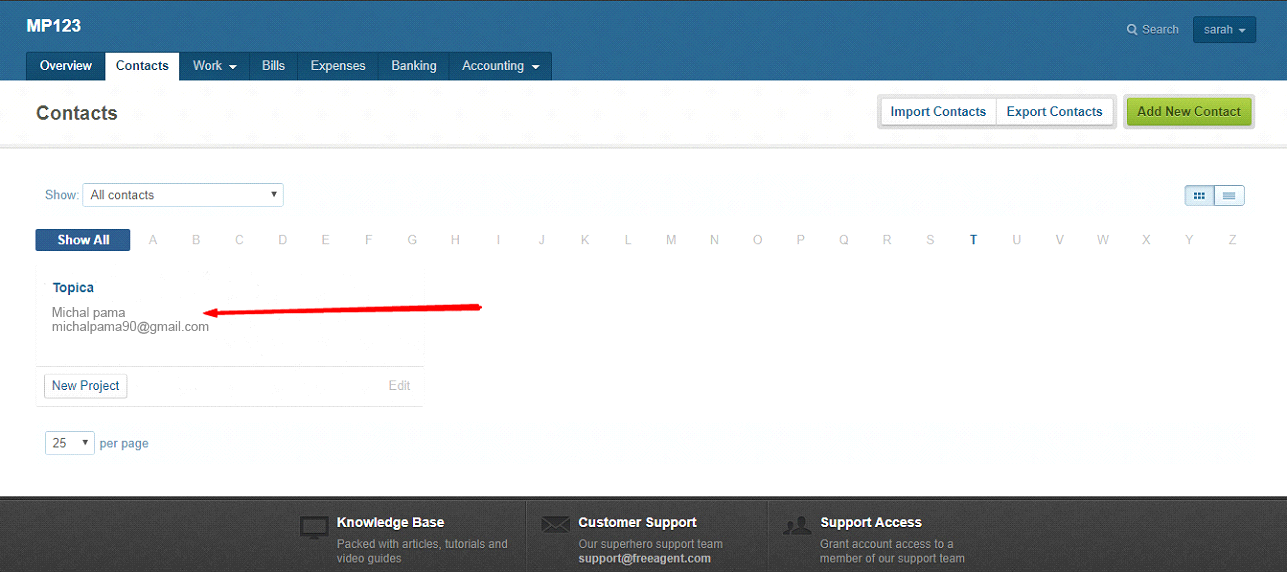
Task: Create New Project for Topica
Action: coord(86,386)
